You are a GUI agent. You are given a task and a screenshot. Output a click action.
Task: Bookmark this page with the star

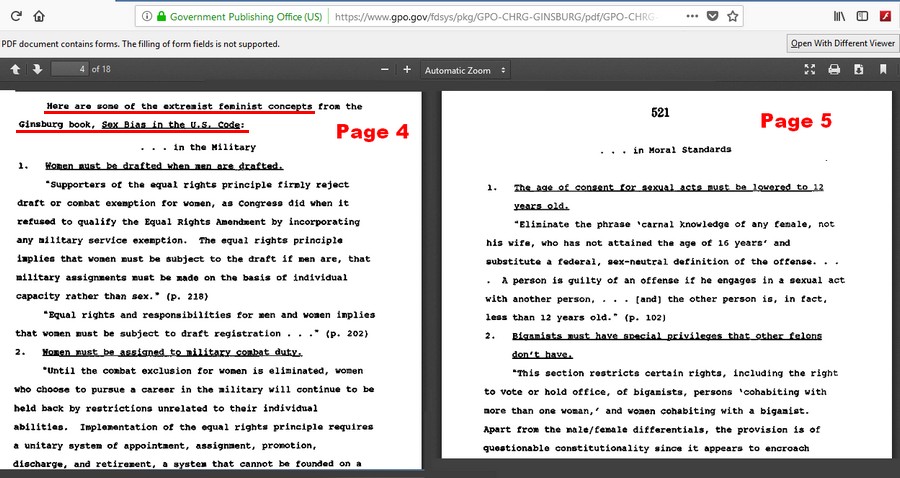[732, 17]
